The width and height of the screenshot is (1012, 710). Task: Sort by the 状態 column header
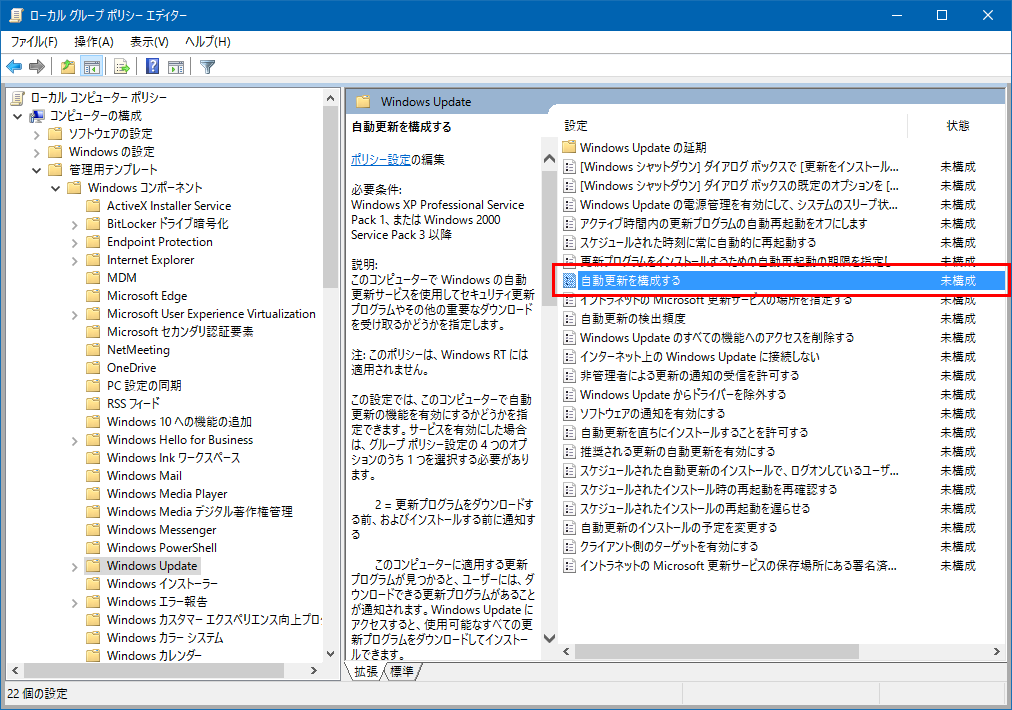pyautogui.click(x=958, y=126)
